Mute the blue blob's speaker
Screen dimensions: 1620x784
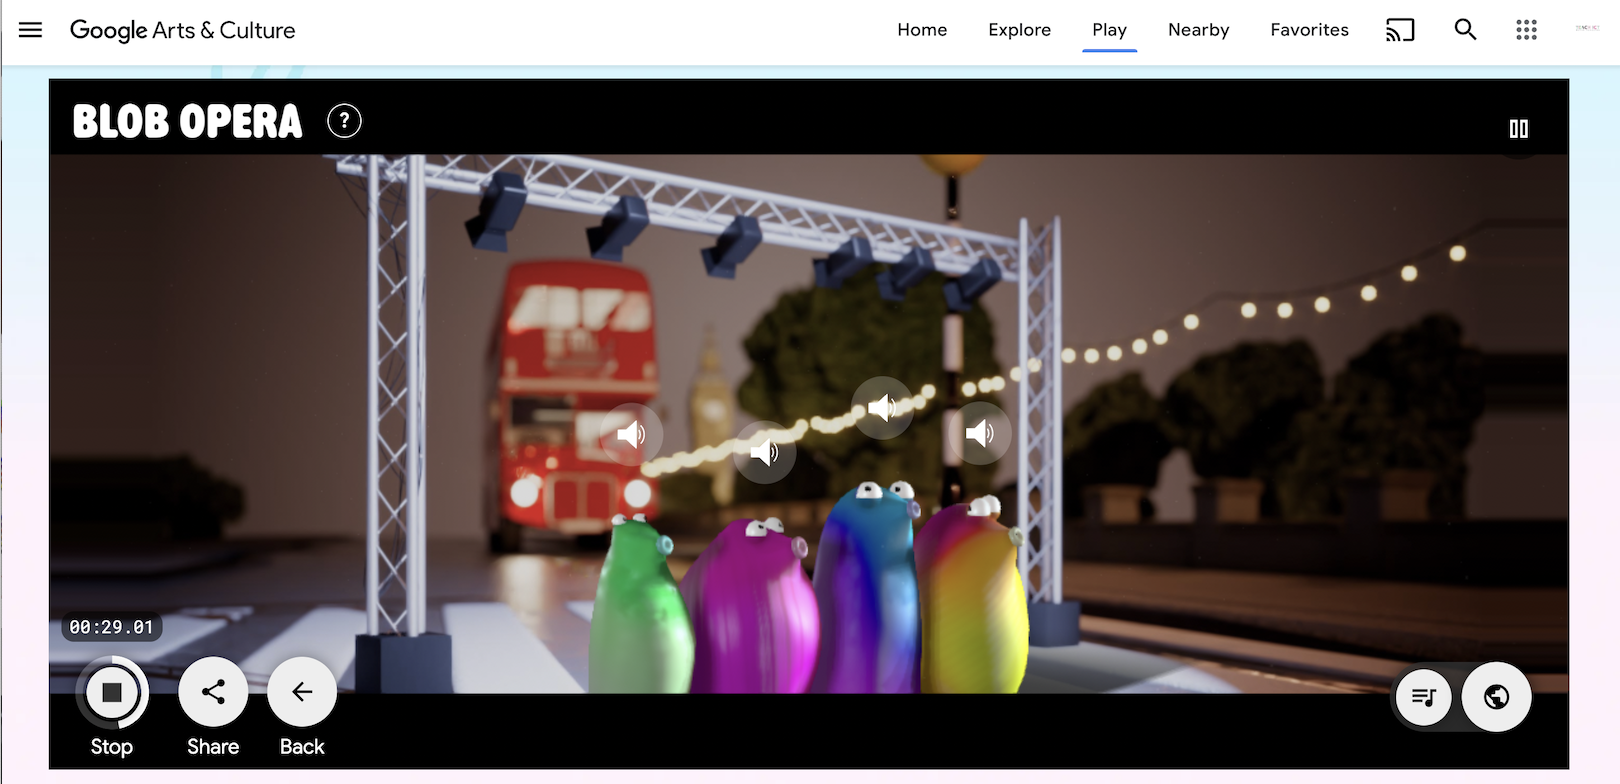pyautogui.click(x=882, y=407)
